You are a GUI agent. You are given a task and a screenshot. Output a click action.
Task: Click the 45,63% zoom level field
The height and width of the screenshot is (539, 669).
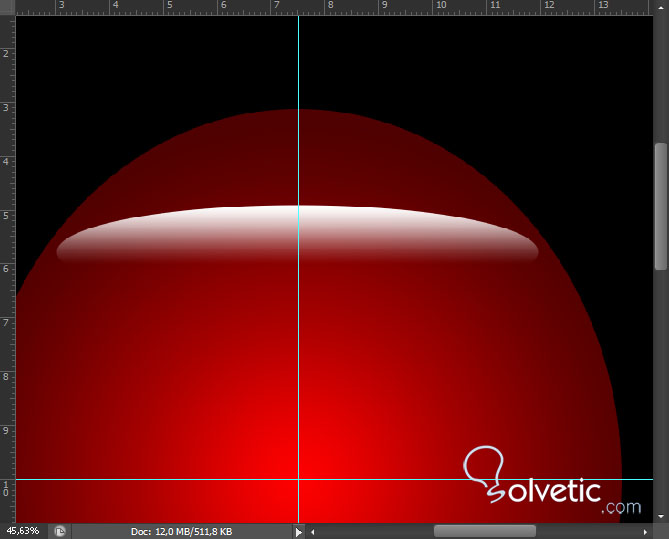pos(23,531)
